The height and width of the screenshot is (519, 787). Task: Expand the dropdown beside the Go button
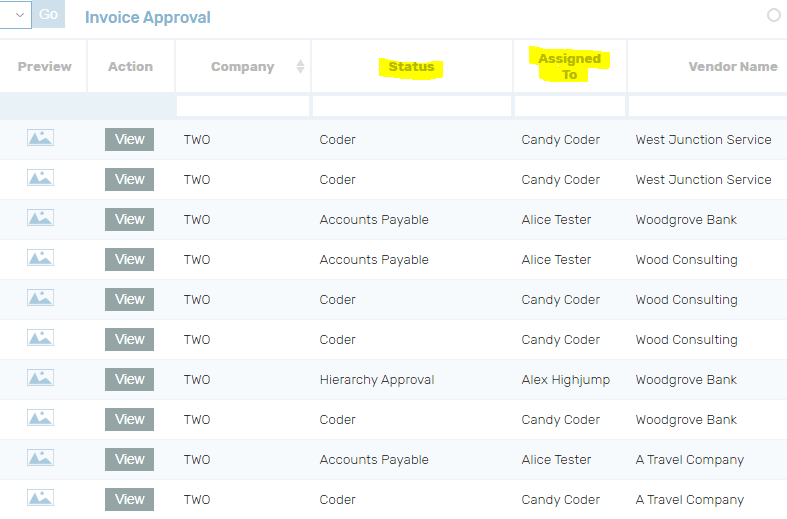click(x=17, y=15)
